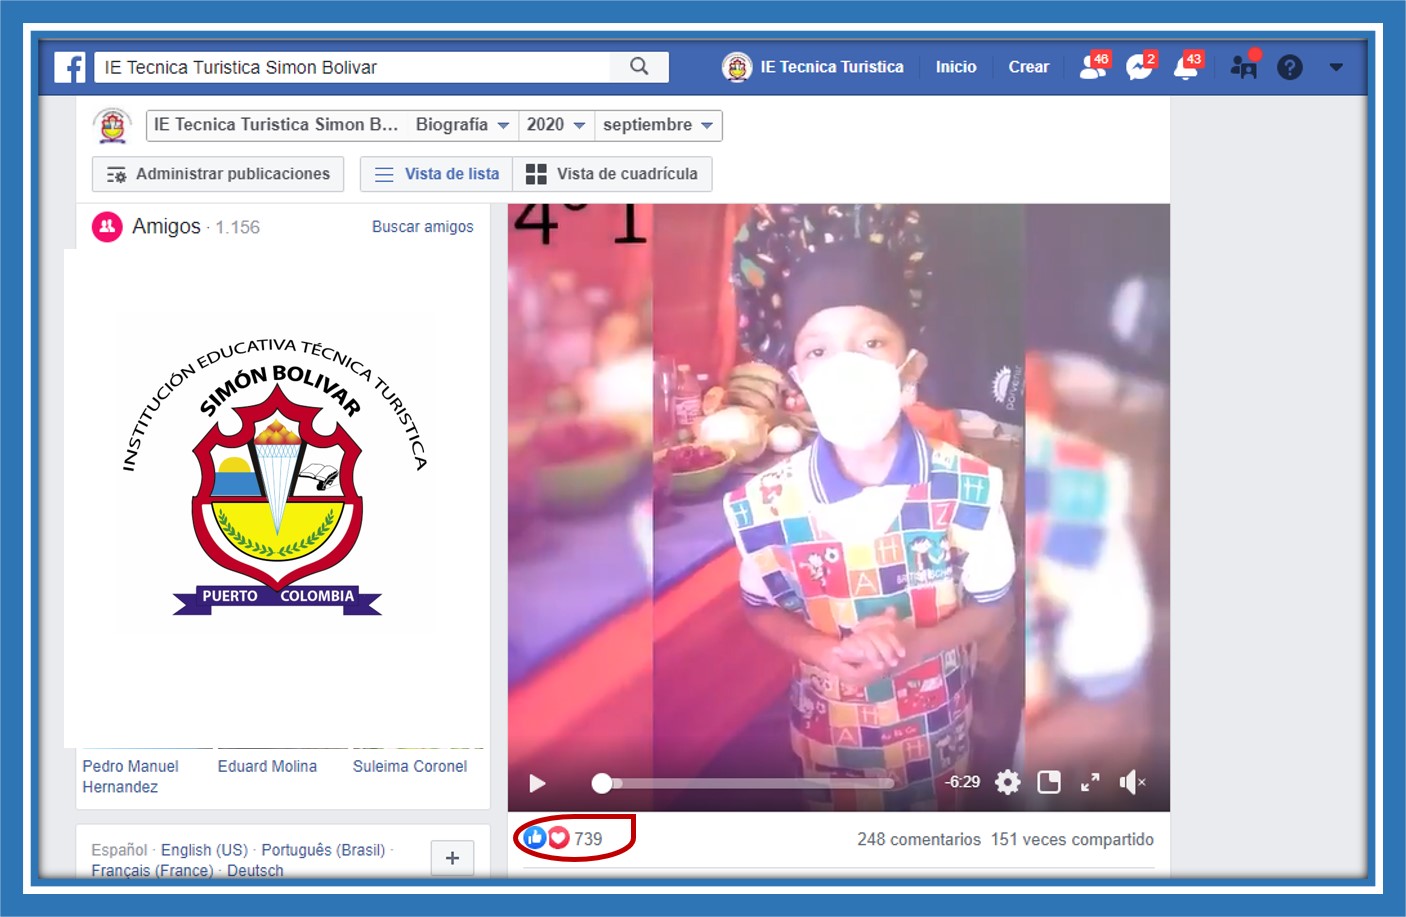Click Administrar publicaciones button
The image size is (1406, 917).
click(x=218, y=174)
